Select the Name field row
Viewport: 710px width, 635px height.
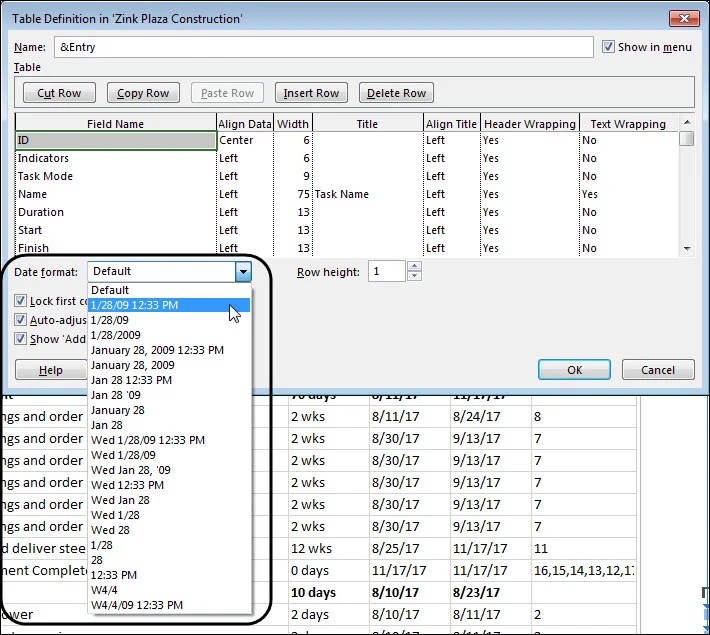[x=115, y=194]
